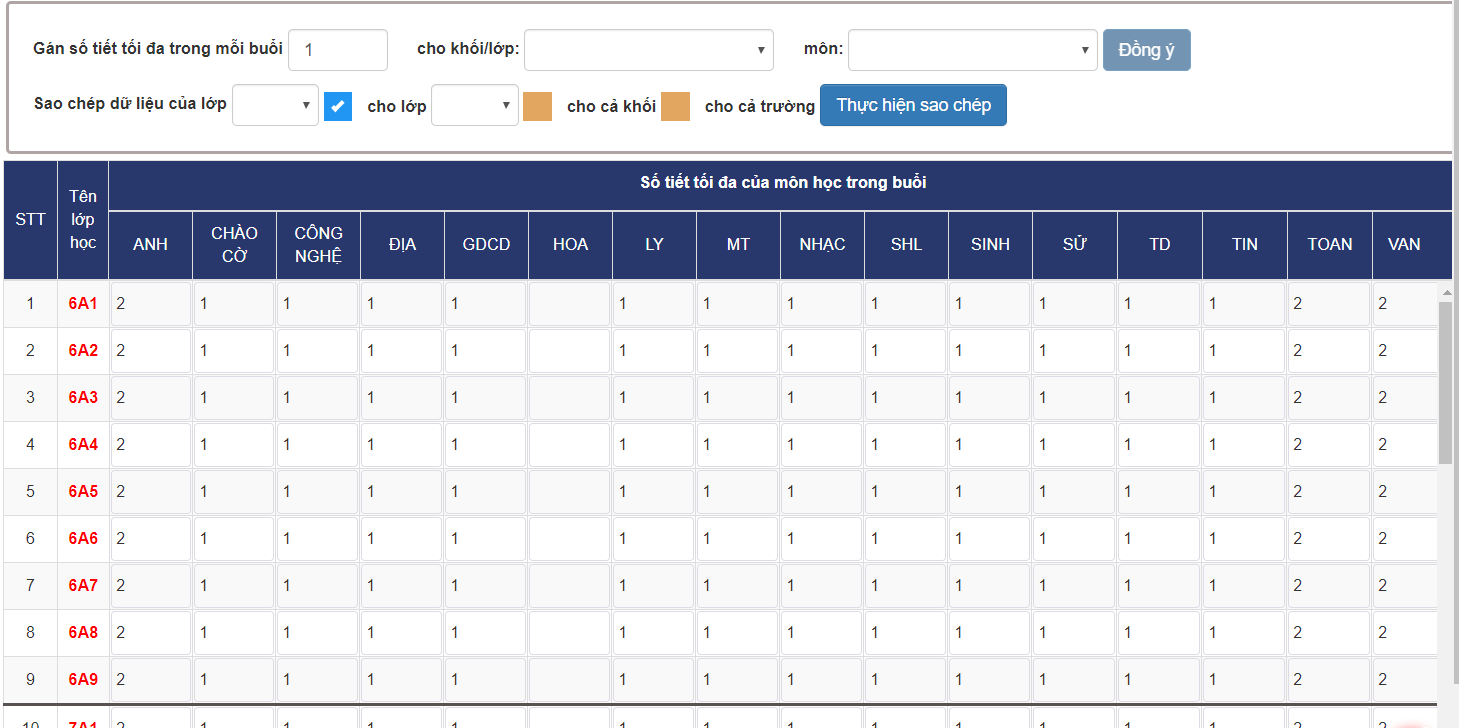Click the TOAN cell for class 6A5

(1328, 492)
